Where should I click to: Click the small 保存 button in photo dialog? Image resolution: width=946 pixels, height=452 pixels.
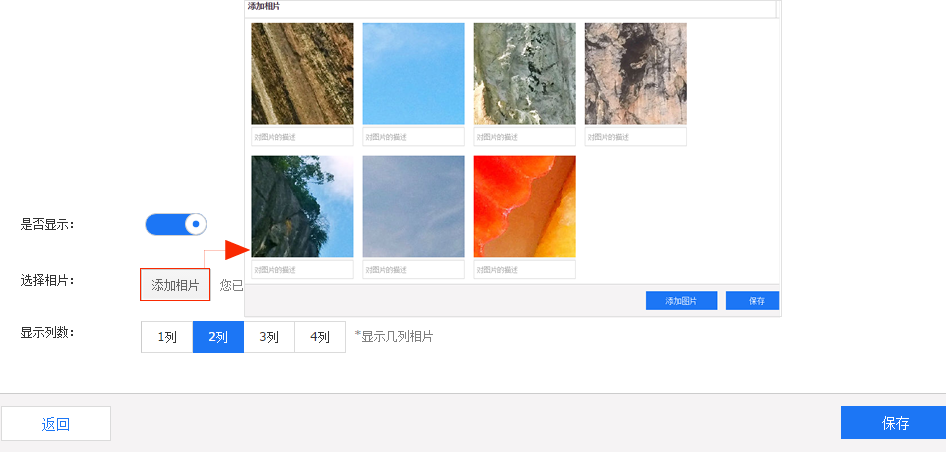pyautogui.click(x=752, y=301)
